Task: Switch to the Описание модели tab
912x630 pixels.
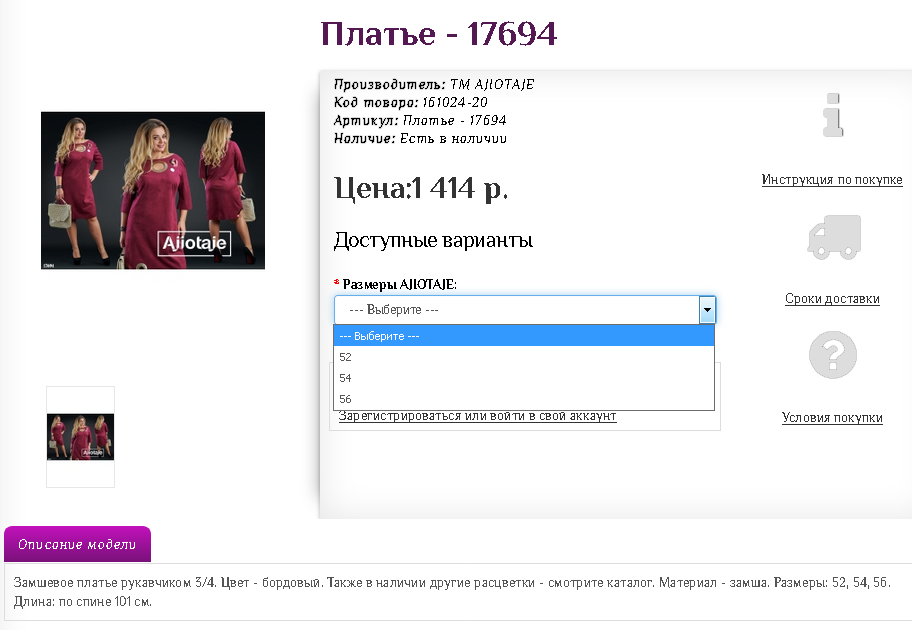Action: (77, 545)
